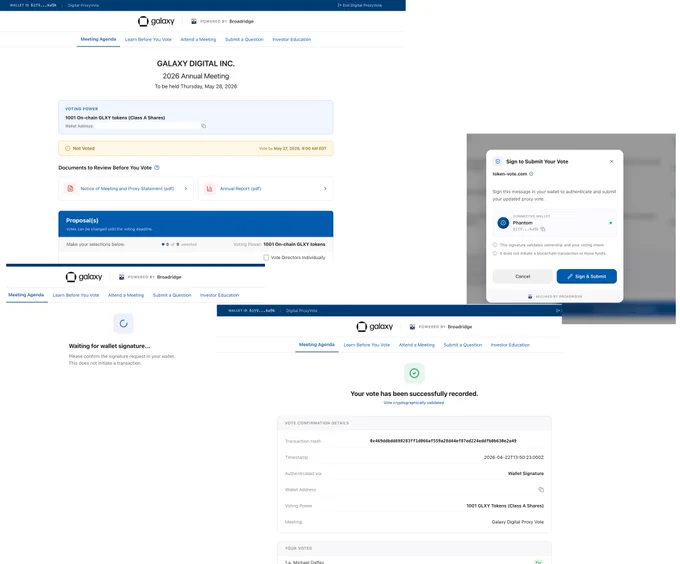Click circle beside 'does not initiate blockchain transaction'

pos(495,253)
